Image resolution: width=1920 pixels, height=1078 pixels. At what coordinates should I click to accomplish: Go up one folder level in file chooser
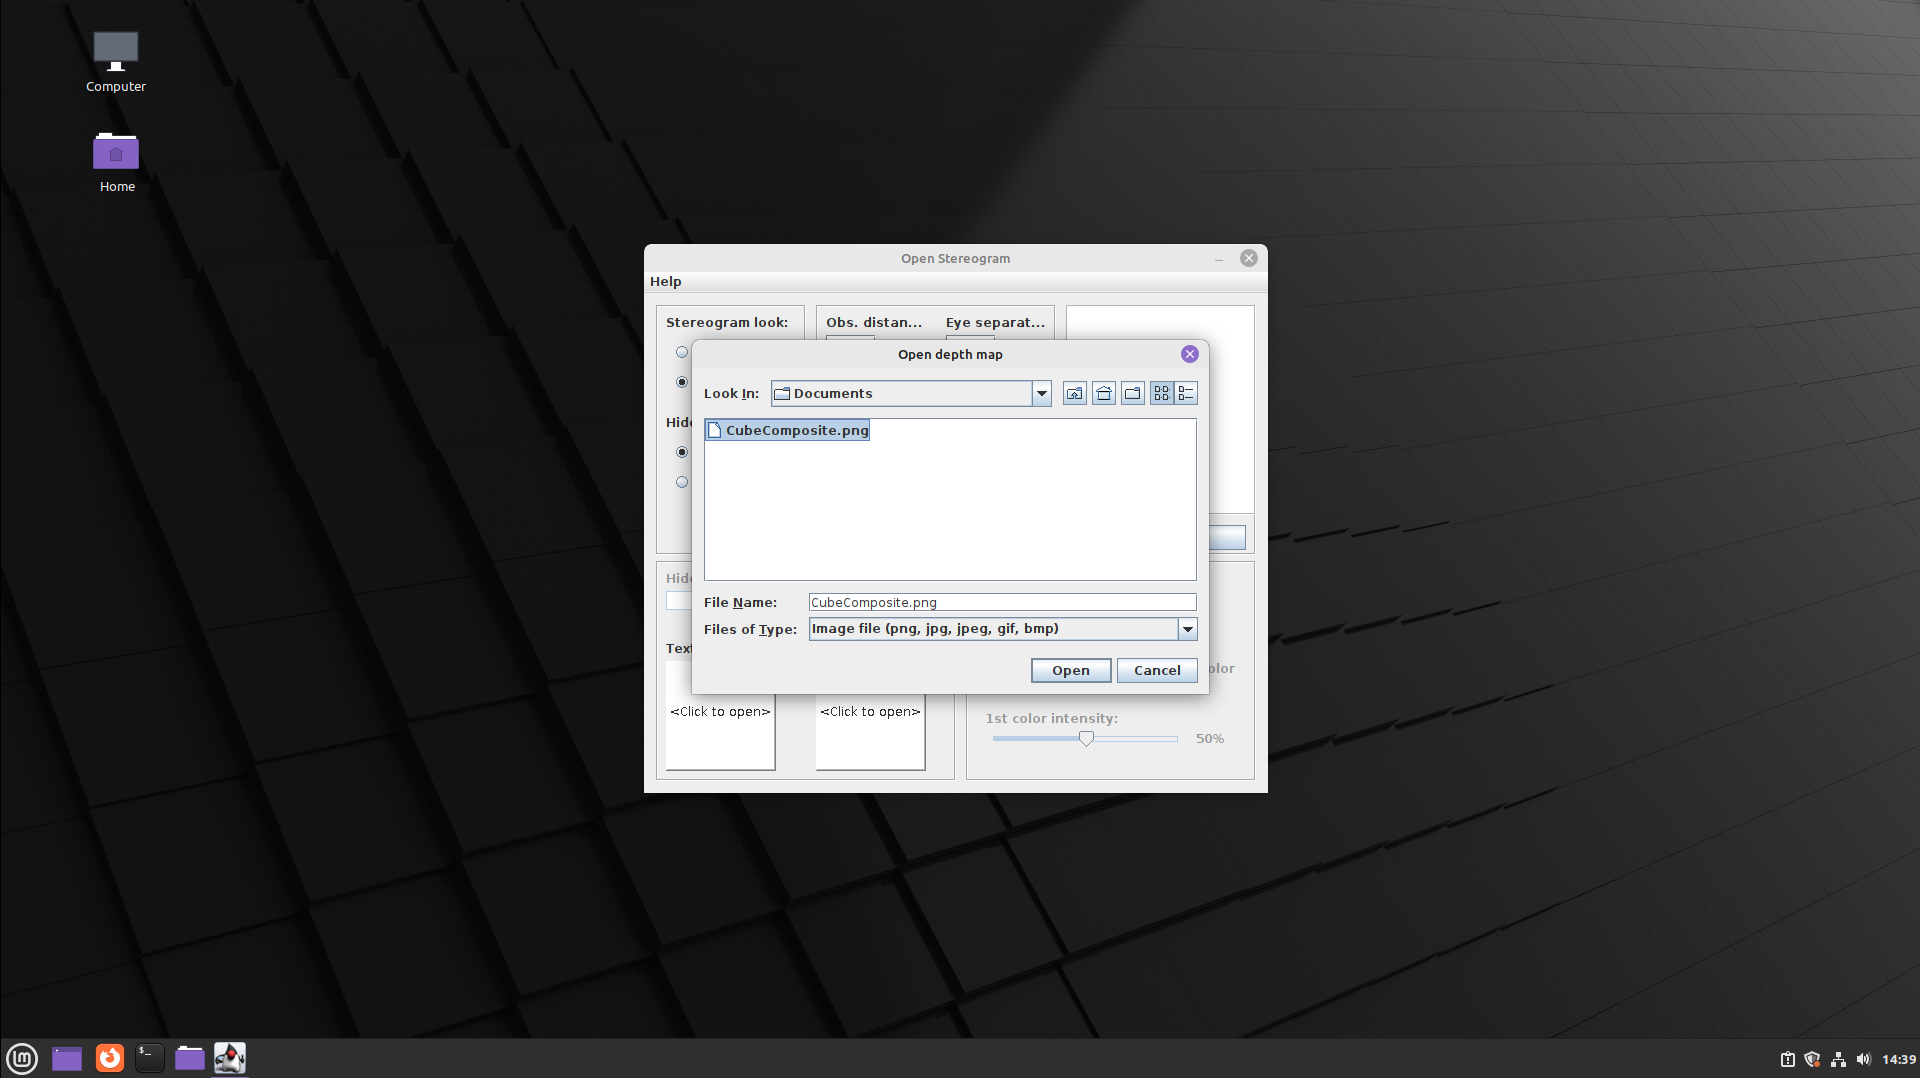click(x=1074, y=394)
